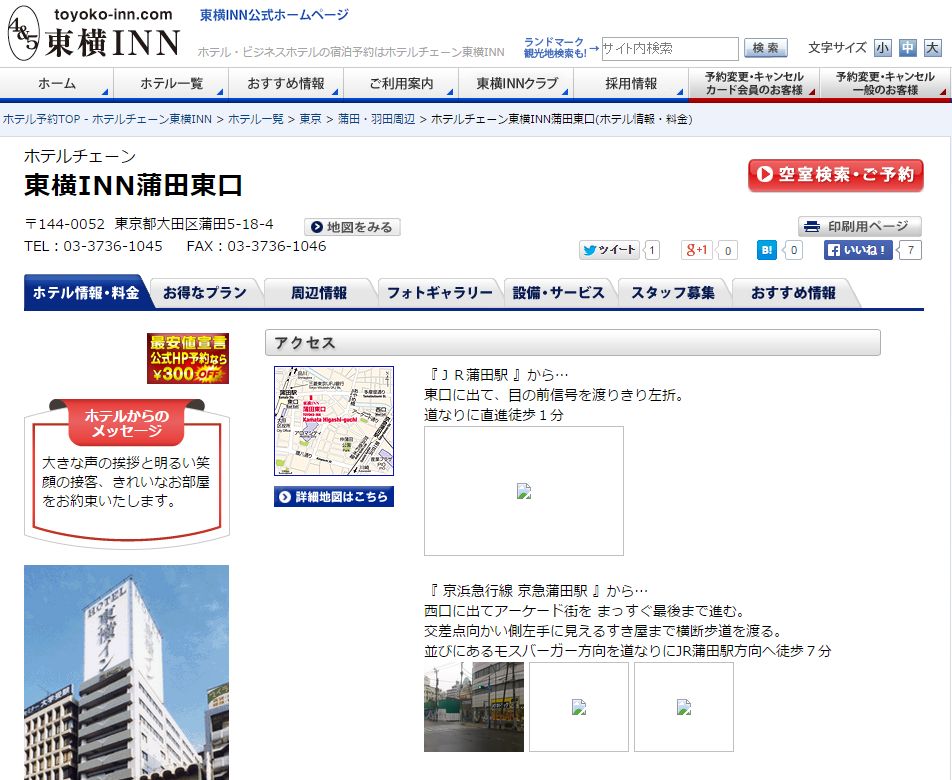Open 予約変更・キャンセル 一般のお客様

click(x=885, y=84)
